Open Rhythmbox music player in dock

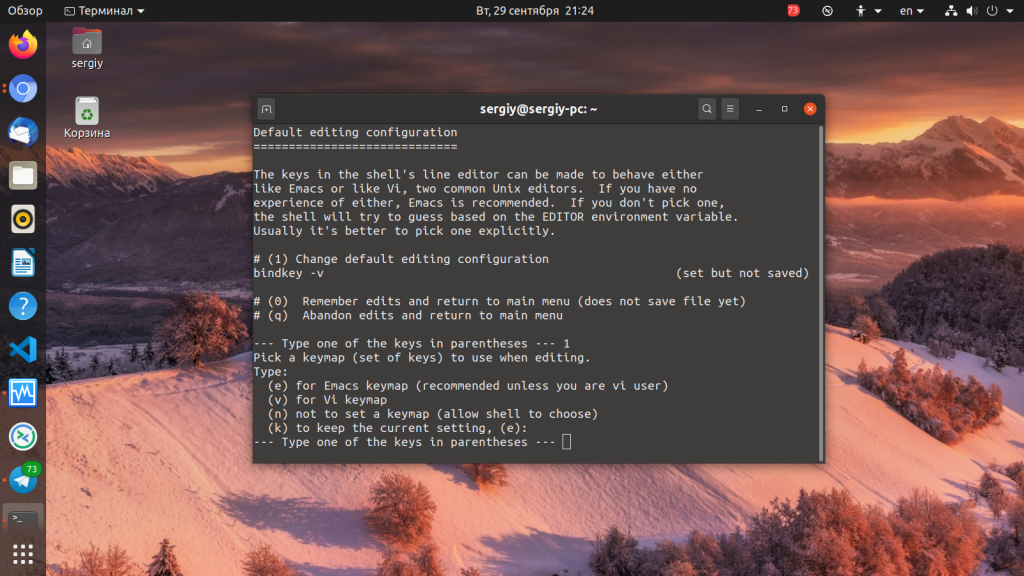coord(23,219)
